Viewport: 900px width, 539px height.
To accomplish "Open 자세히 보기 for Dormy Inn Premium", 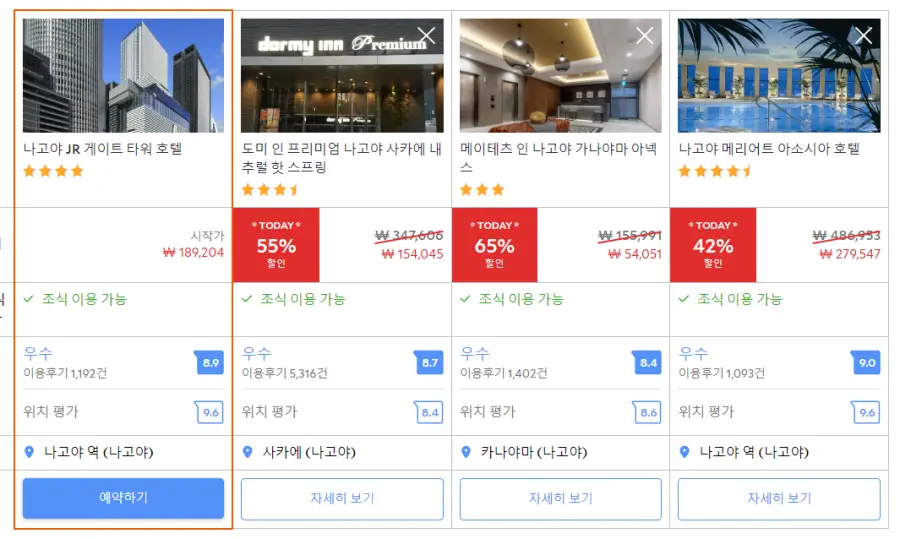I will pyautogui.click(x=342, y=499).
